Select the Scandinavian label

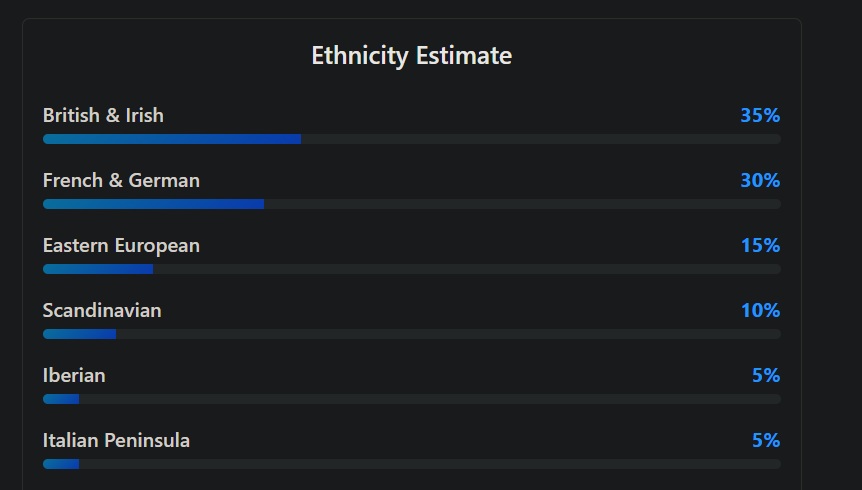tap(102, 310)
